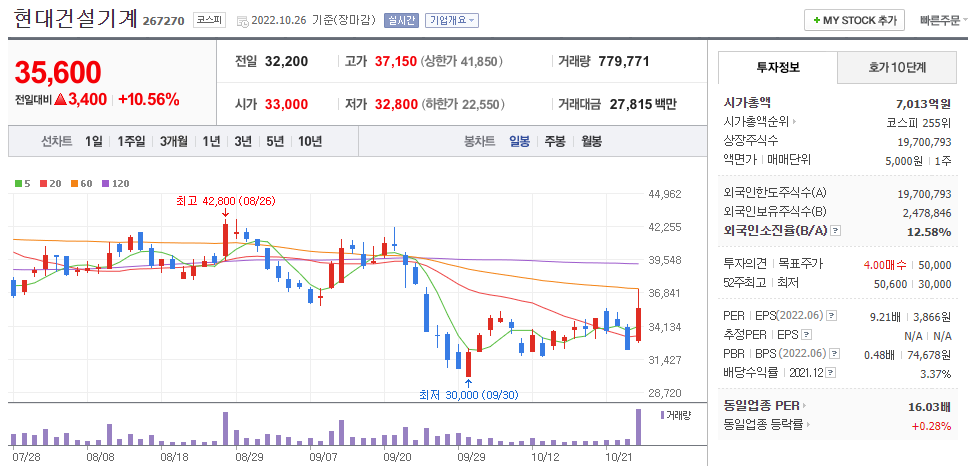Select 10년 line chart period
The height and width of the screenshot is (466, 971).
point(310,141)
